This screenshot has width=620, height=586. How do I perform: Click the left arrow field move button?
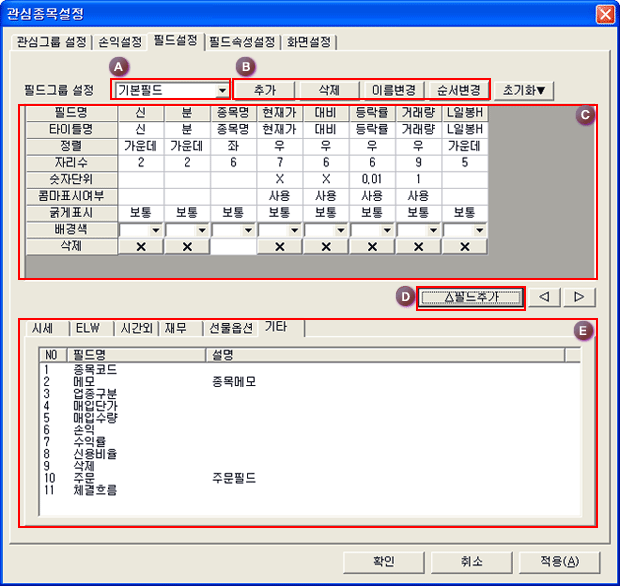click(x=544, y=297)
